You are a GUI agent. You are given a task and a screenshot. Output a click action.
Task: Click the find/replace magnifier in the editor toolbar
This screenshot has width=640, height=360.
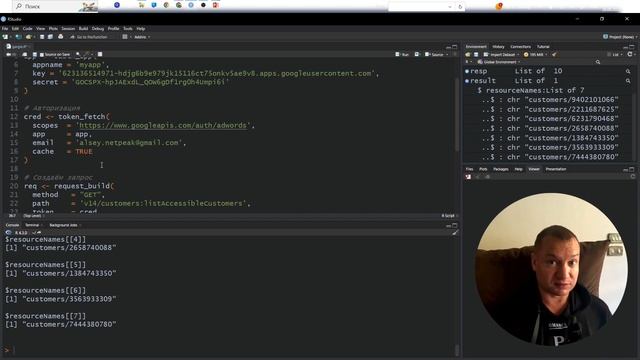click(x=78, y=54)
